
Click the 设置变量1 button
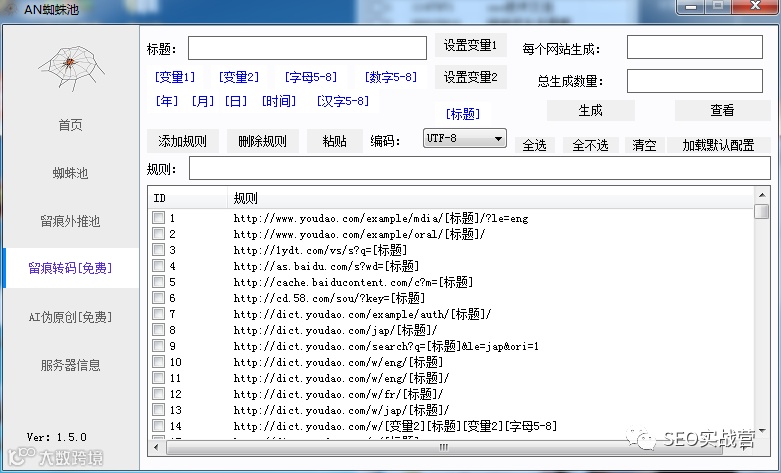pos(471,45)
